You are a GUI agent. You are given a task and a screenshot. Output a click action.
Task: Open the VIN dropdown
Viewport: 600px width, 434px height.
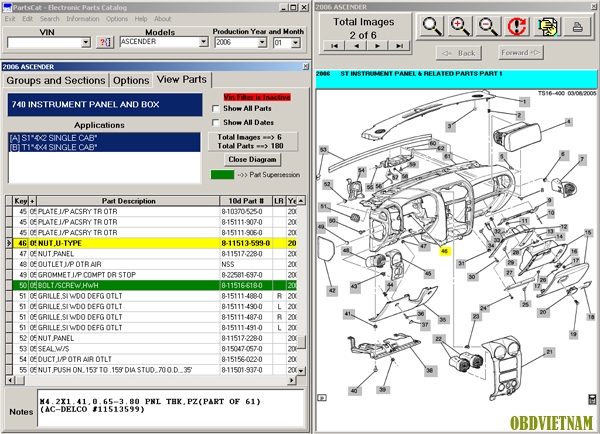tap(86, 42)
